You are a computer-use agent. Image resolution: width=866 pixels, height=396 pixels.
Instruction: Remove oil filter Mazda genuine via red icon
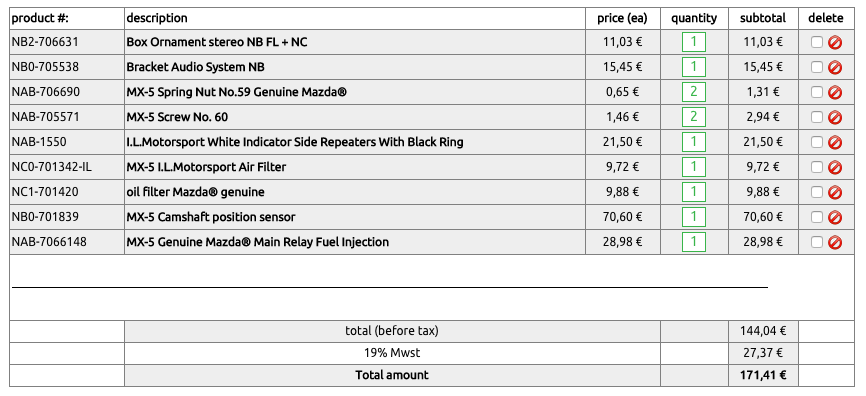pyautogui.click(x=835, y=192)
